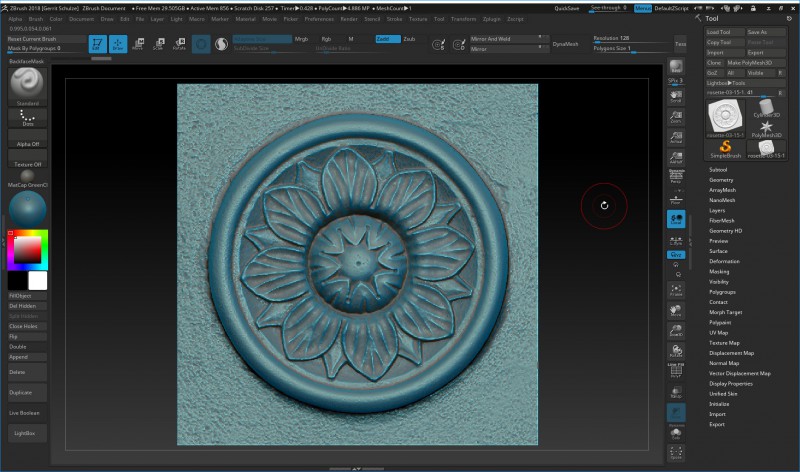
Task: Click the Solo mode button
Action: [x=676, y=434]
